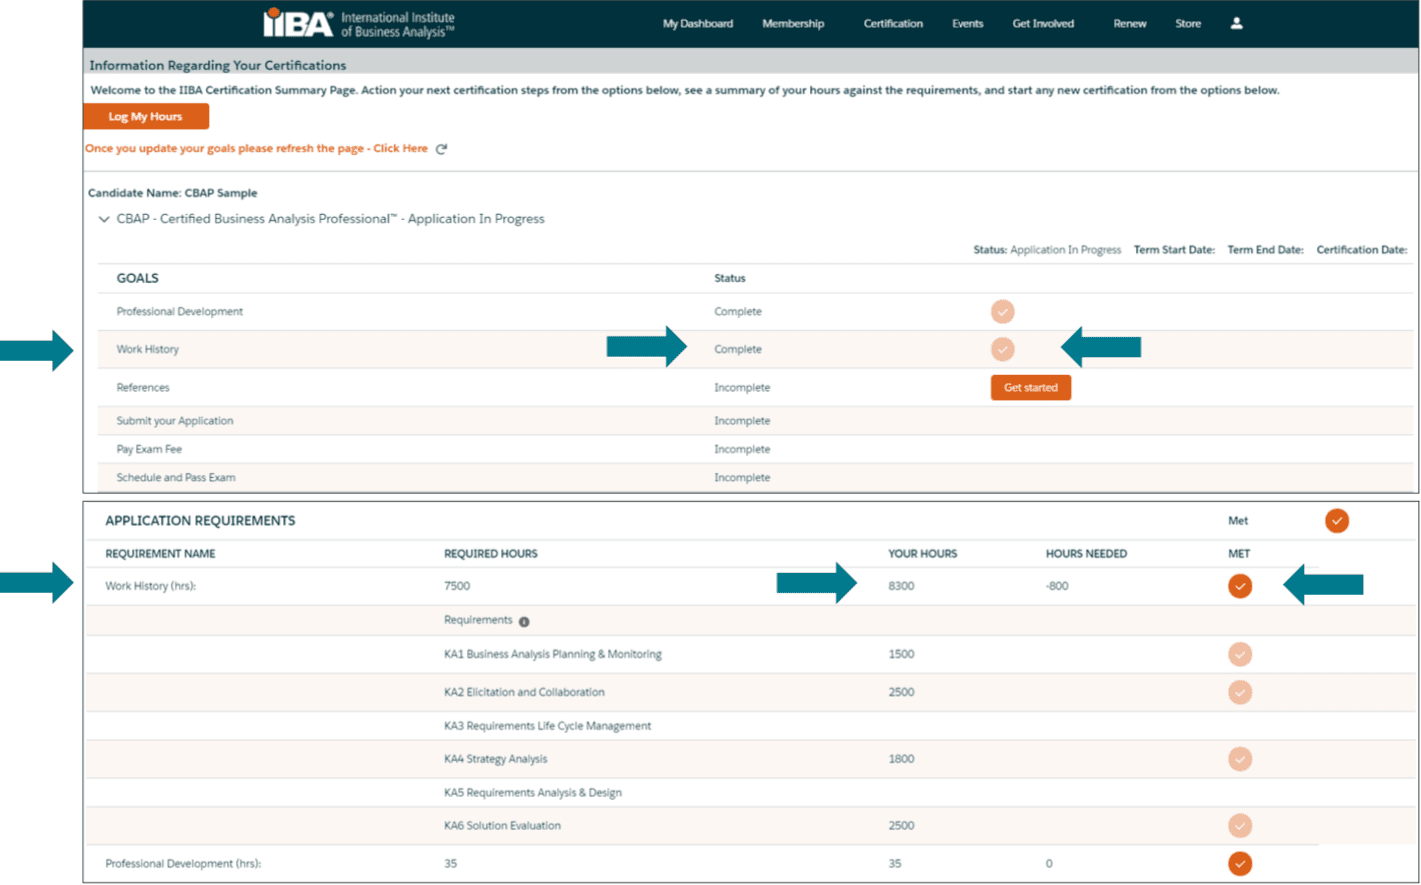Click the 1800 hours value for KA4
The height and width of the screenshot is (885, 1421).
point(901,759)
